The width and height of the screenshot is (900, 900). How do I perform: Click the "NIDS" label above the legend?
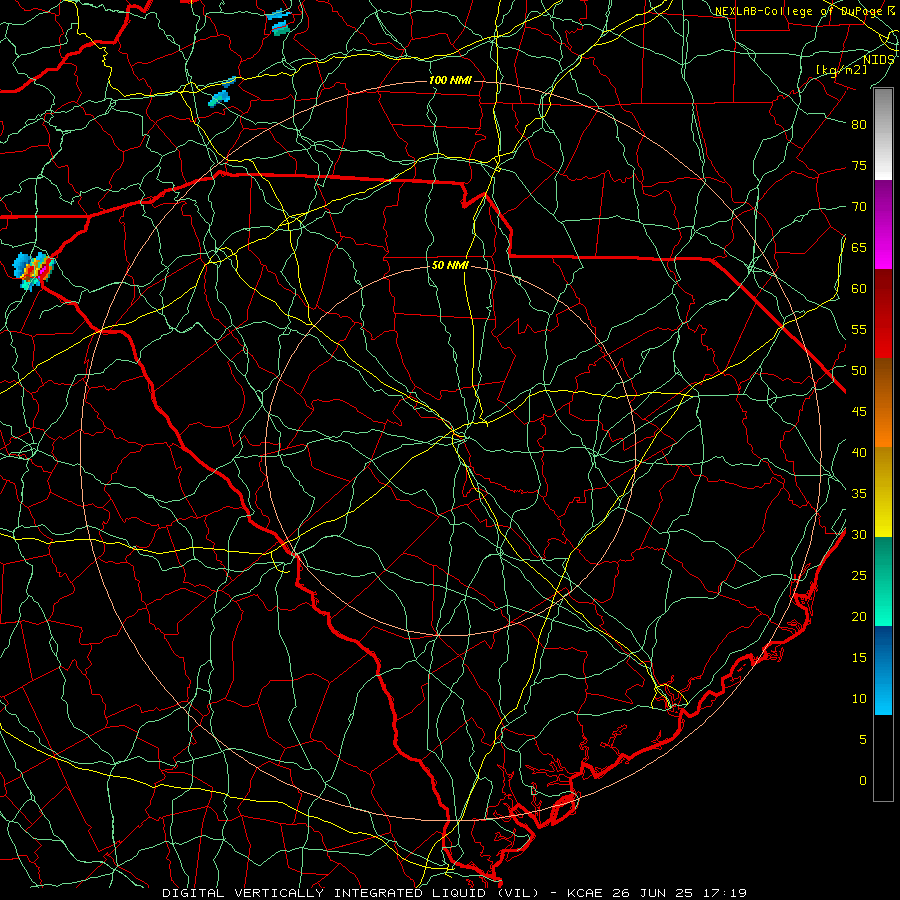[x=878, y=60]
